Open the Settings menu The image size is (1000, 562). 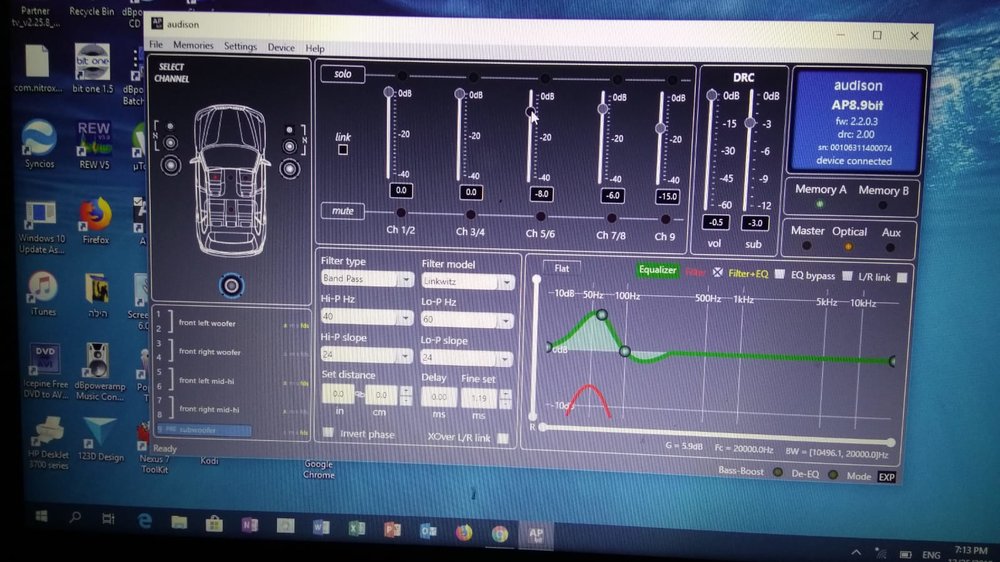tap(240, 47)
